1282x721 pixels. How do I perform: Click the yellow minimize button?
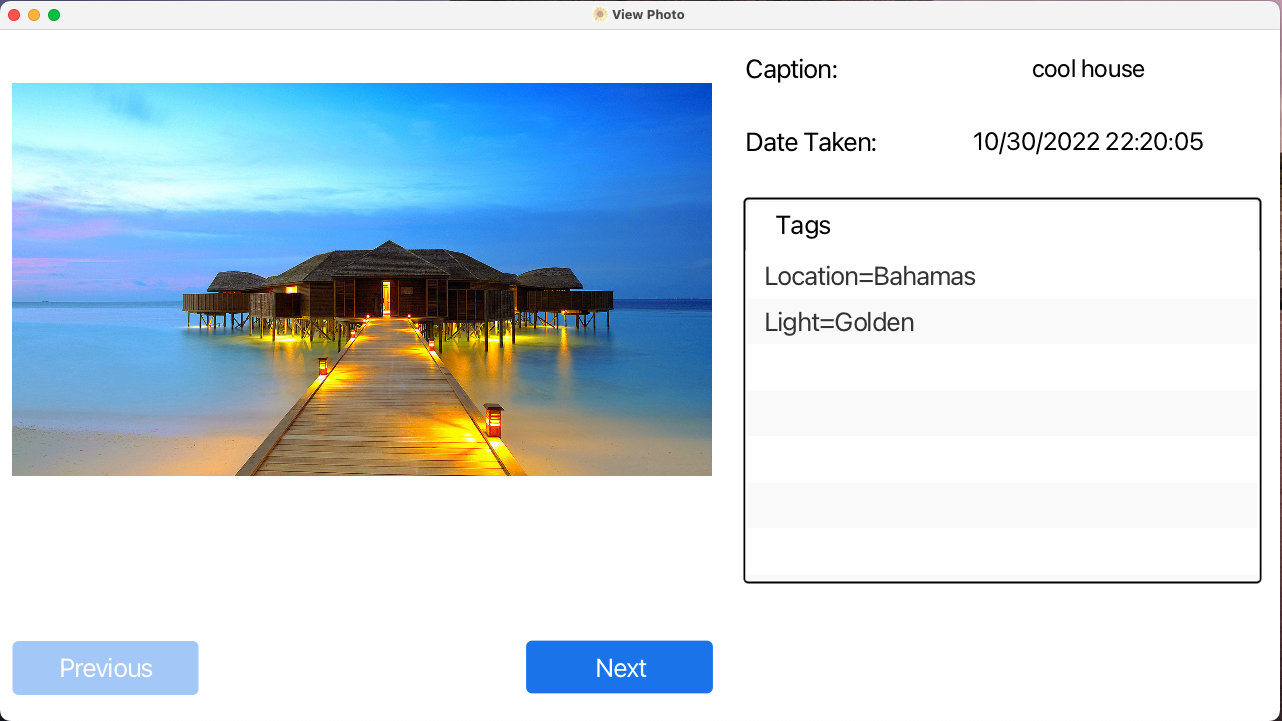click(x=33, y=14)
